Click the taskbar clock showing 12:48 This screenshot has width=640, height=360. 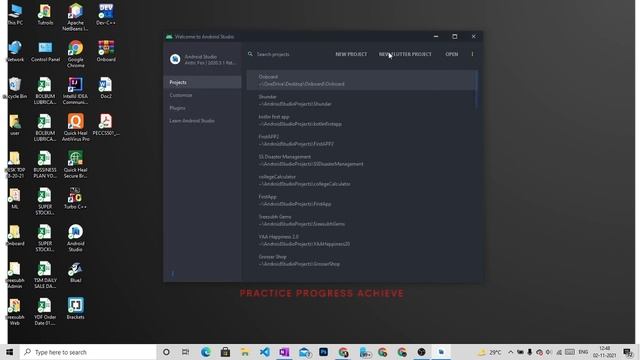point(604,352)
